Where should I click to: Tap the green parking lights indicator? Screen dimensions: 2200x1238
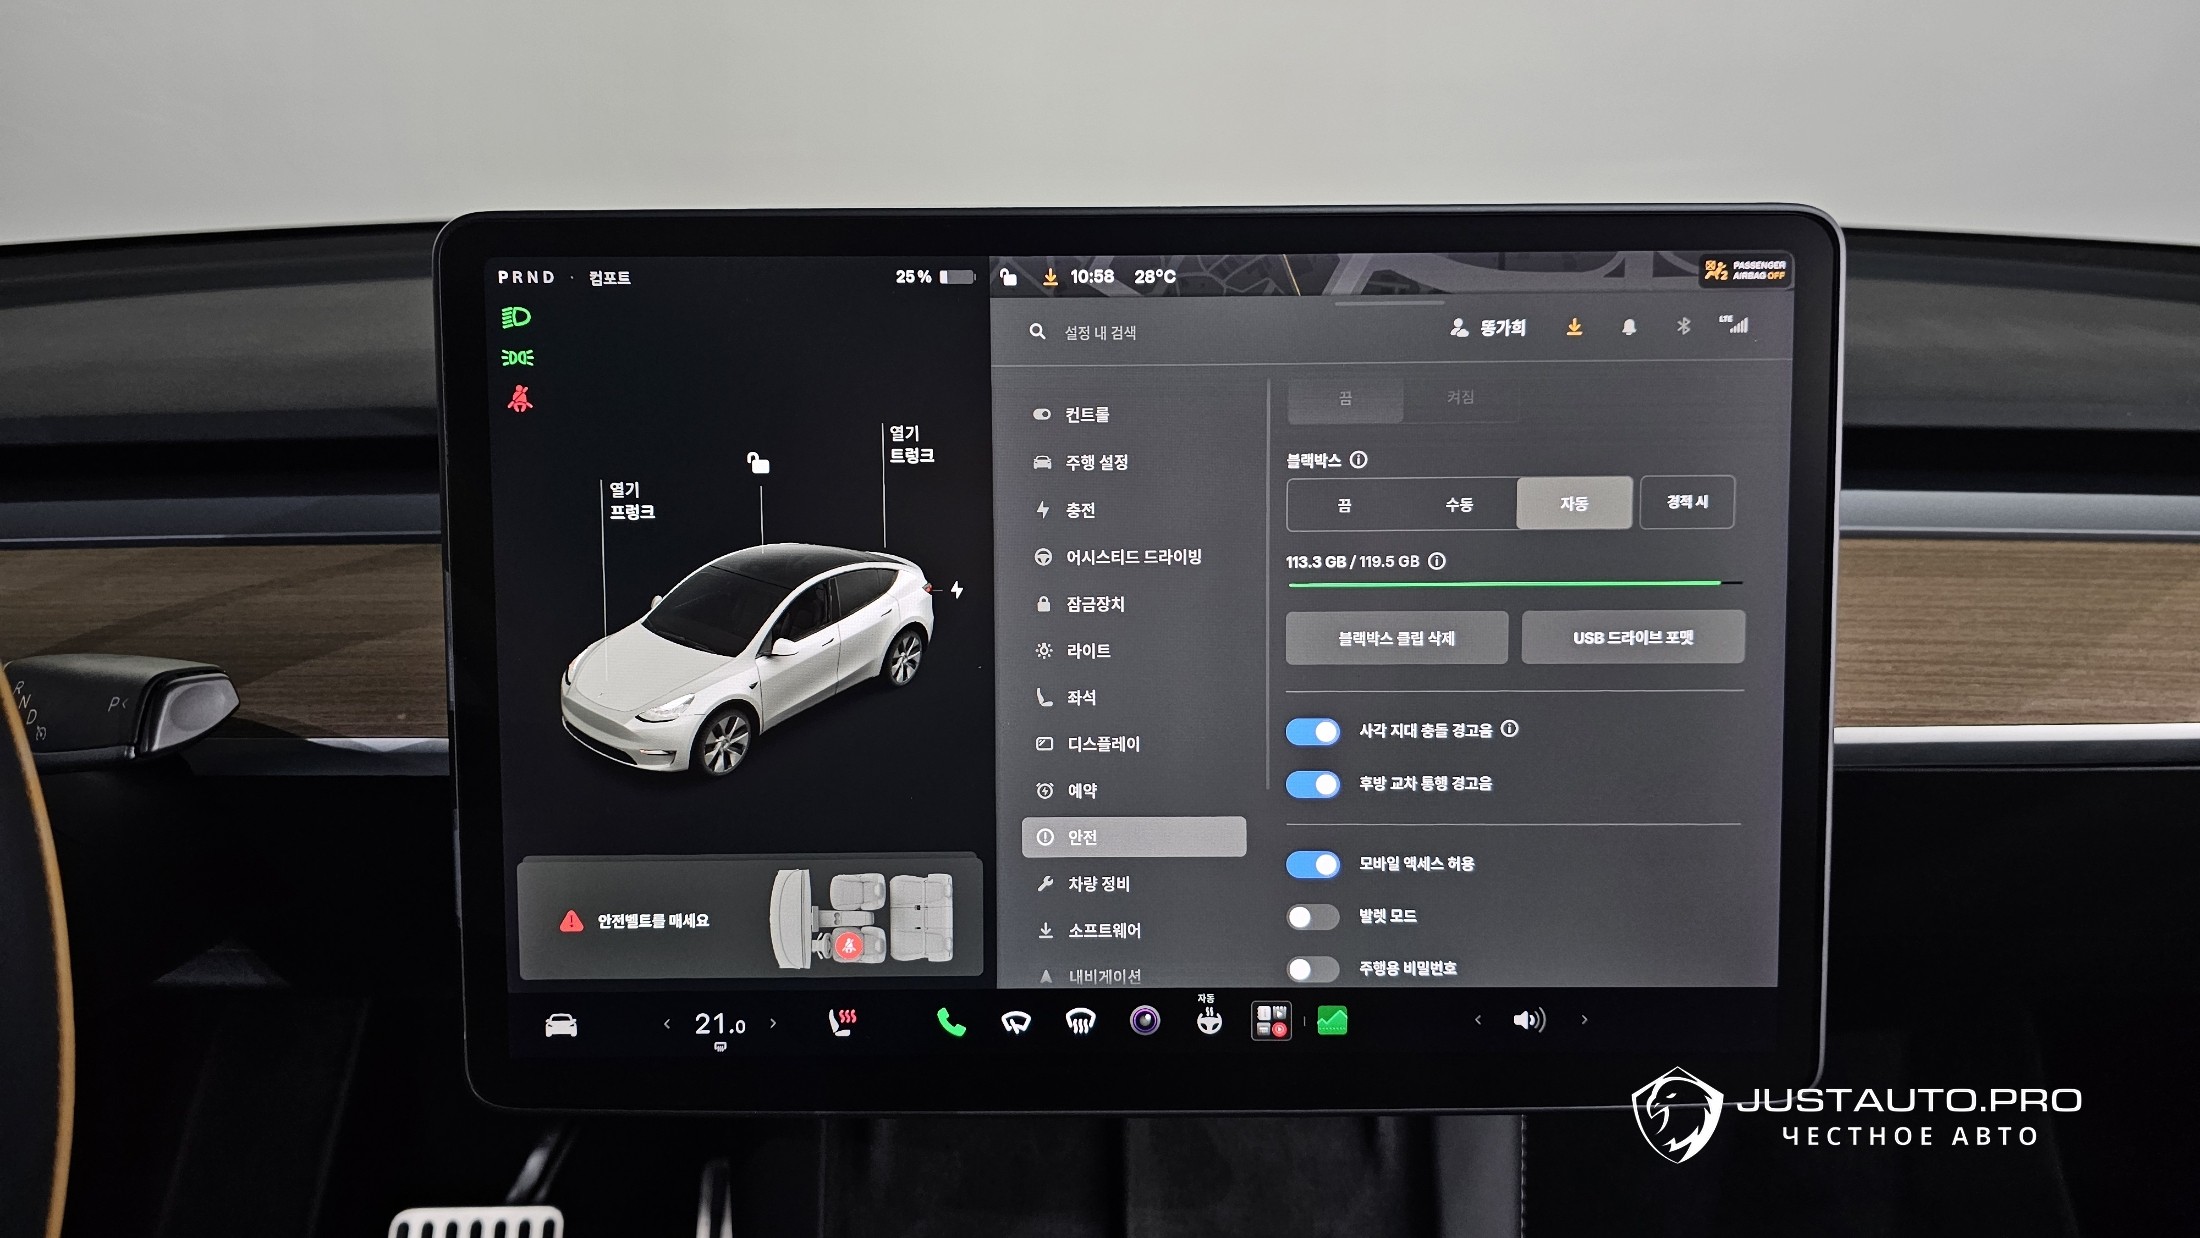point(517,358)
